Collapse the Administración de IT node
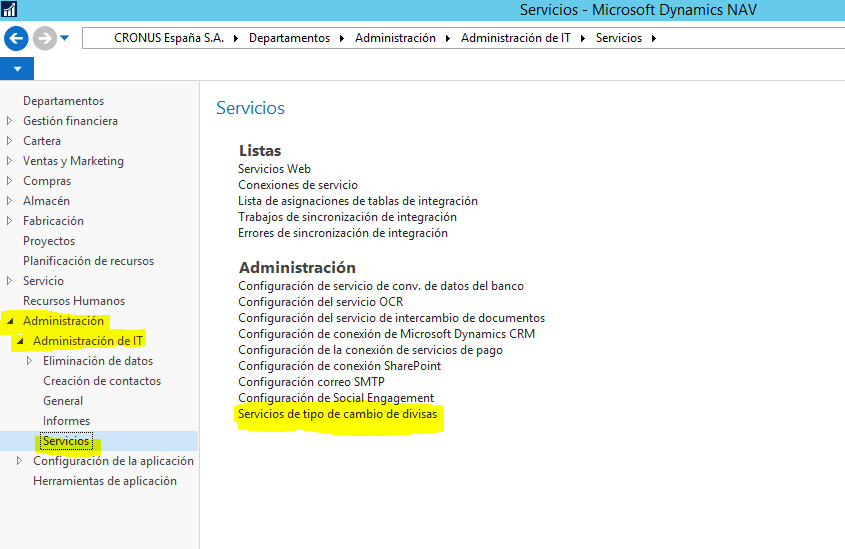Viewport: 845px width, 549px height. tap(20, 340)
